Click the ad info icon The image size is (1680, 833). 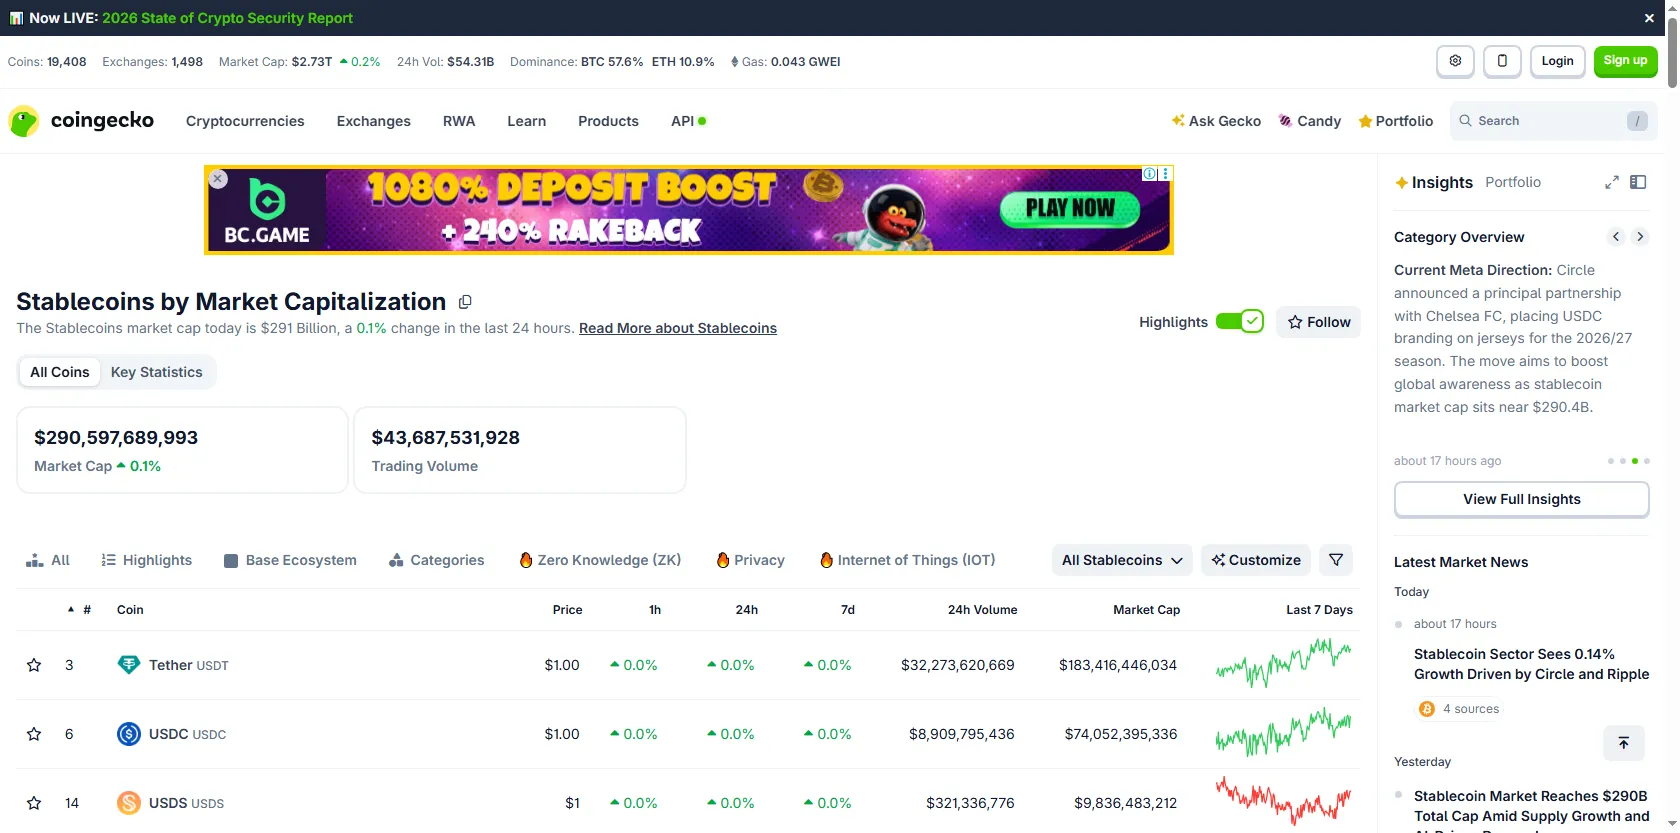tap(1150, 174)
